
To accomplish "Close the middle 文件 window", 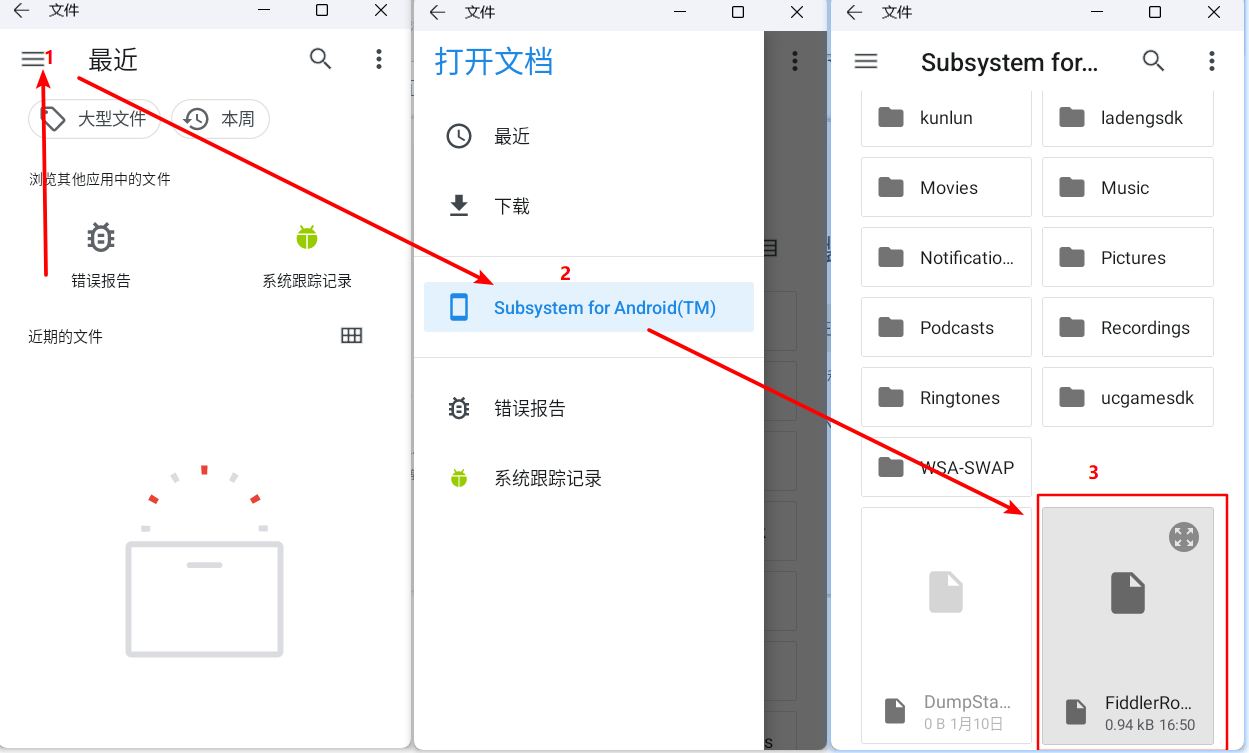I will (x=796, y=12).
